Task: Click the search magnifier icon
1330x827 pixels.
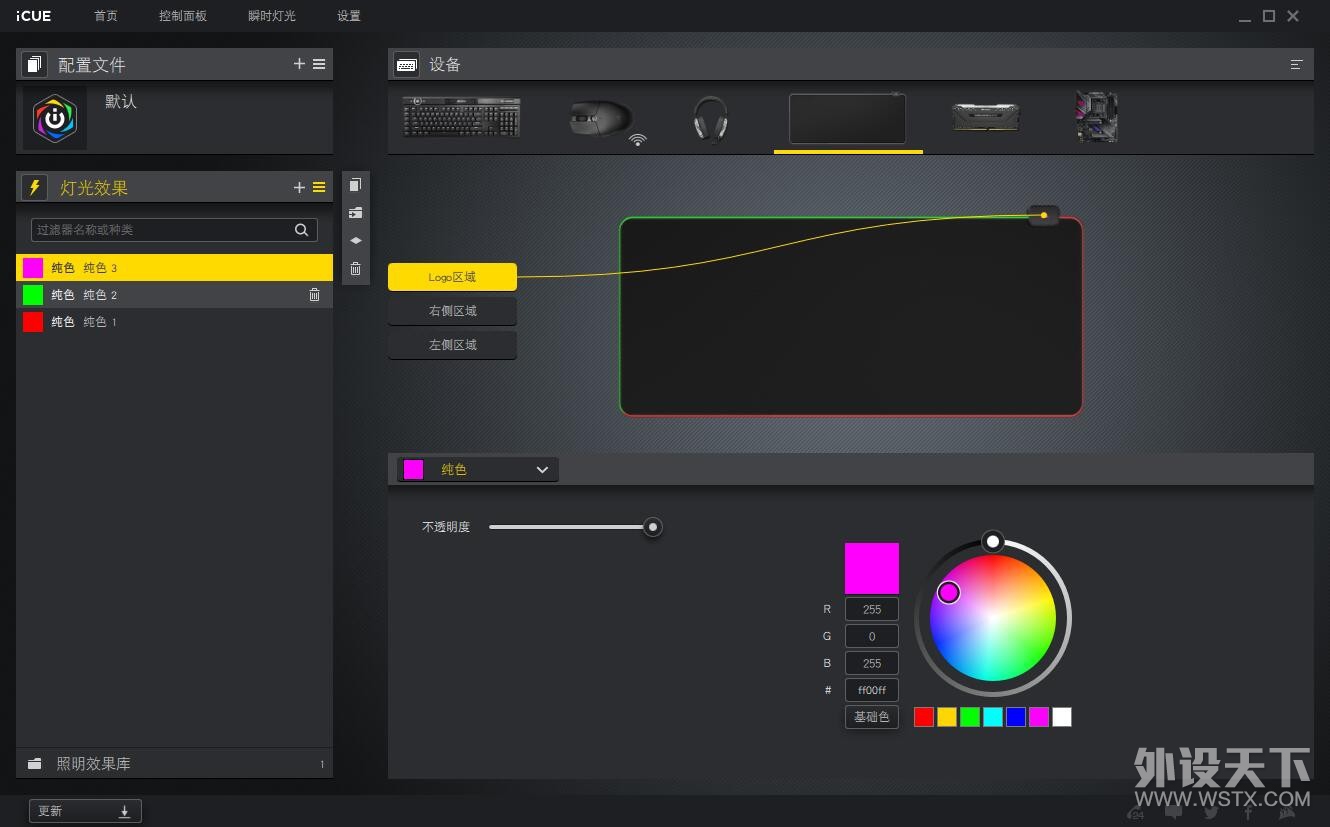Action: tap(301, 230)
